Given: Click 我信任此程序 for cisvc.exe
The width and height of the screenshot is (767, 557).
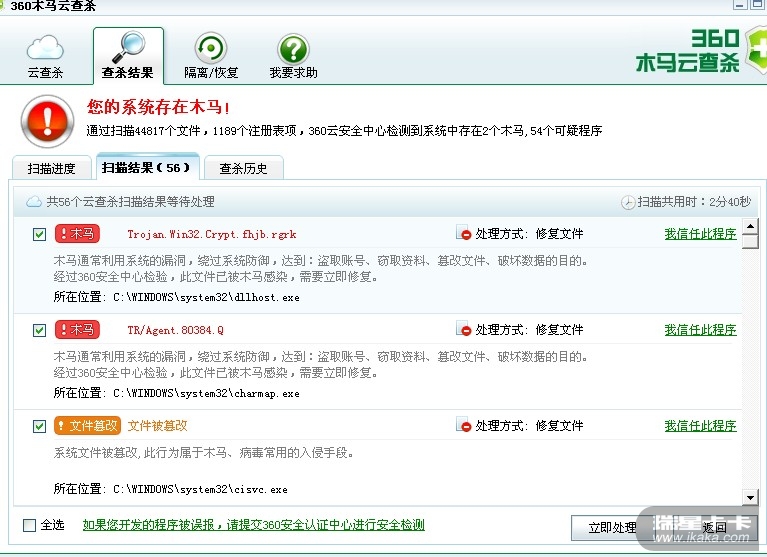Looking at the screenshot, I should (700, 425).
